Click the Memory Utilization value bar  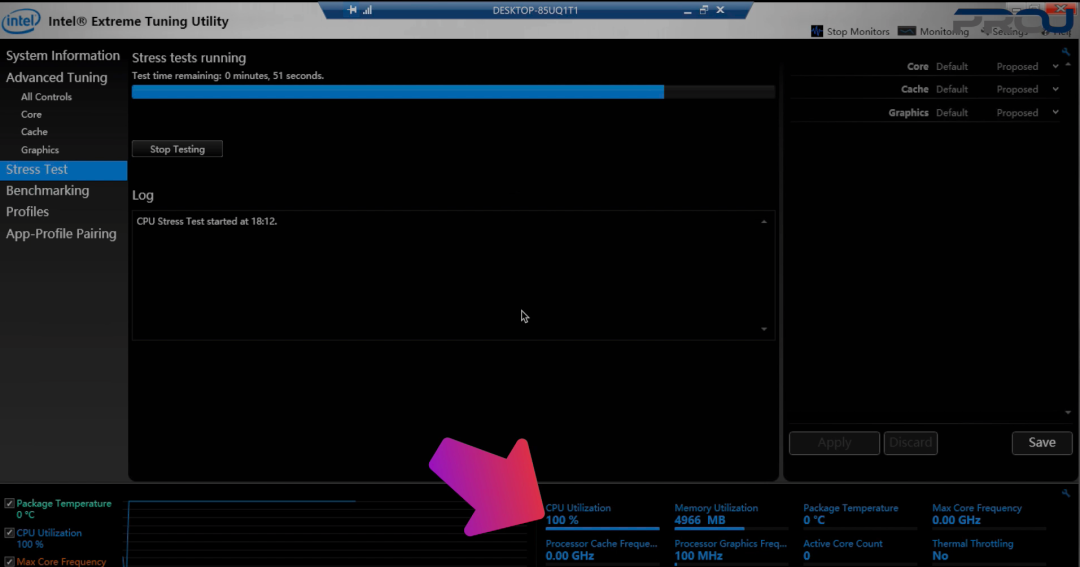click(731, 528)
